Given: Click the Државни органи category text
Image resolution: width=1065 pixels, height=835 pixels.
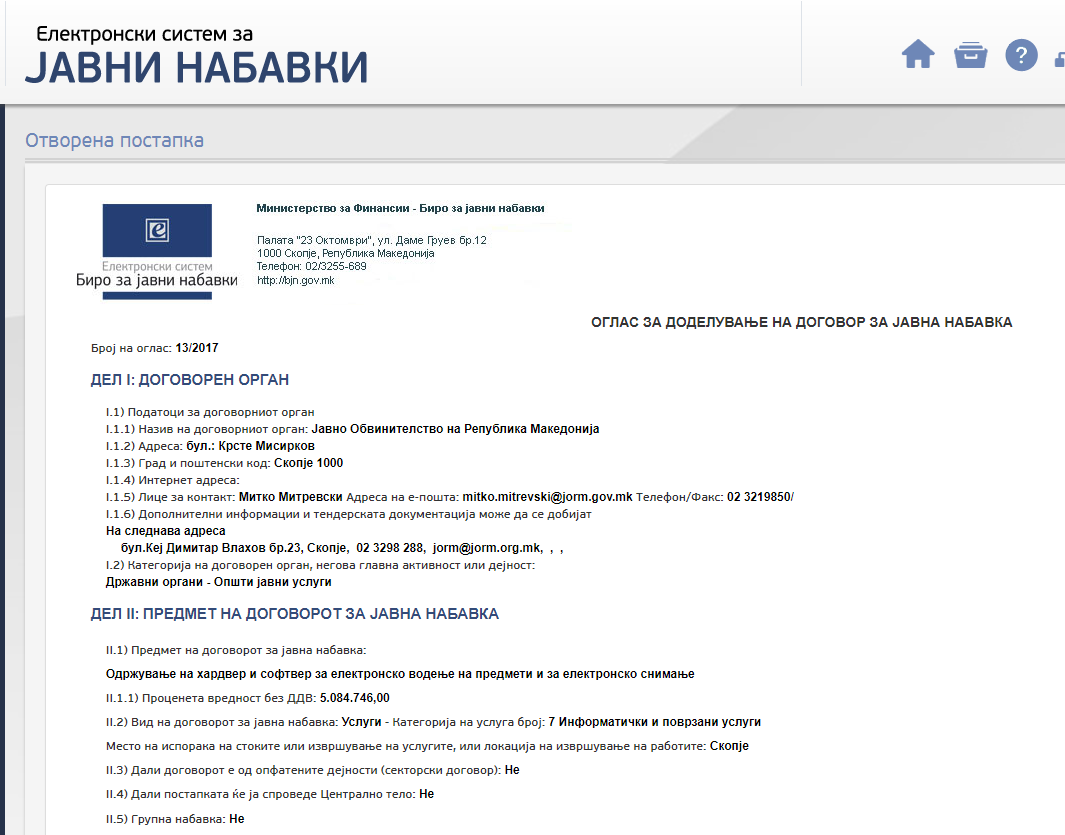Looking at the screenshot, I should coord(218,581).
